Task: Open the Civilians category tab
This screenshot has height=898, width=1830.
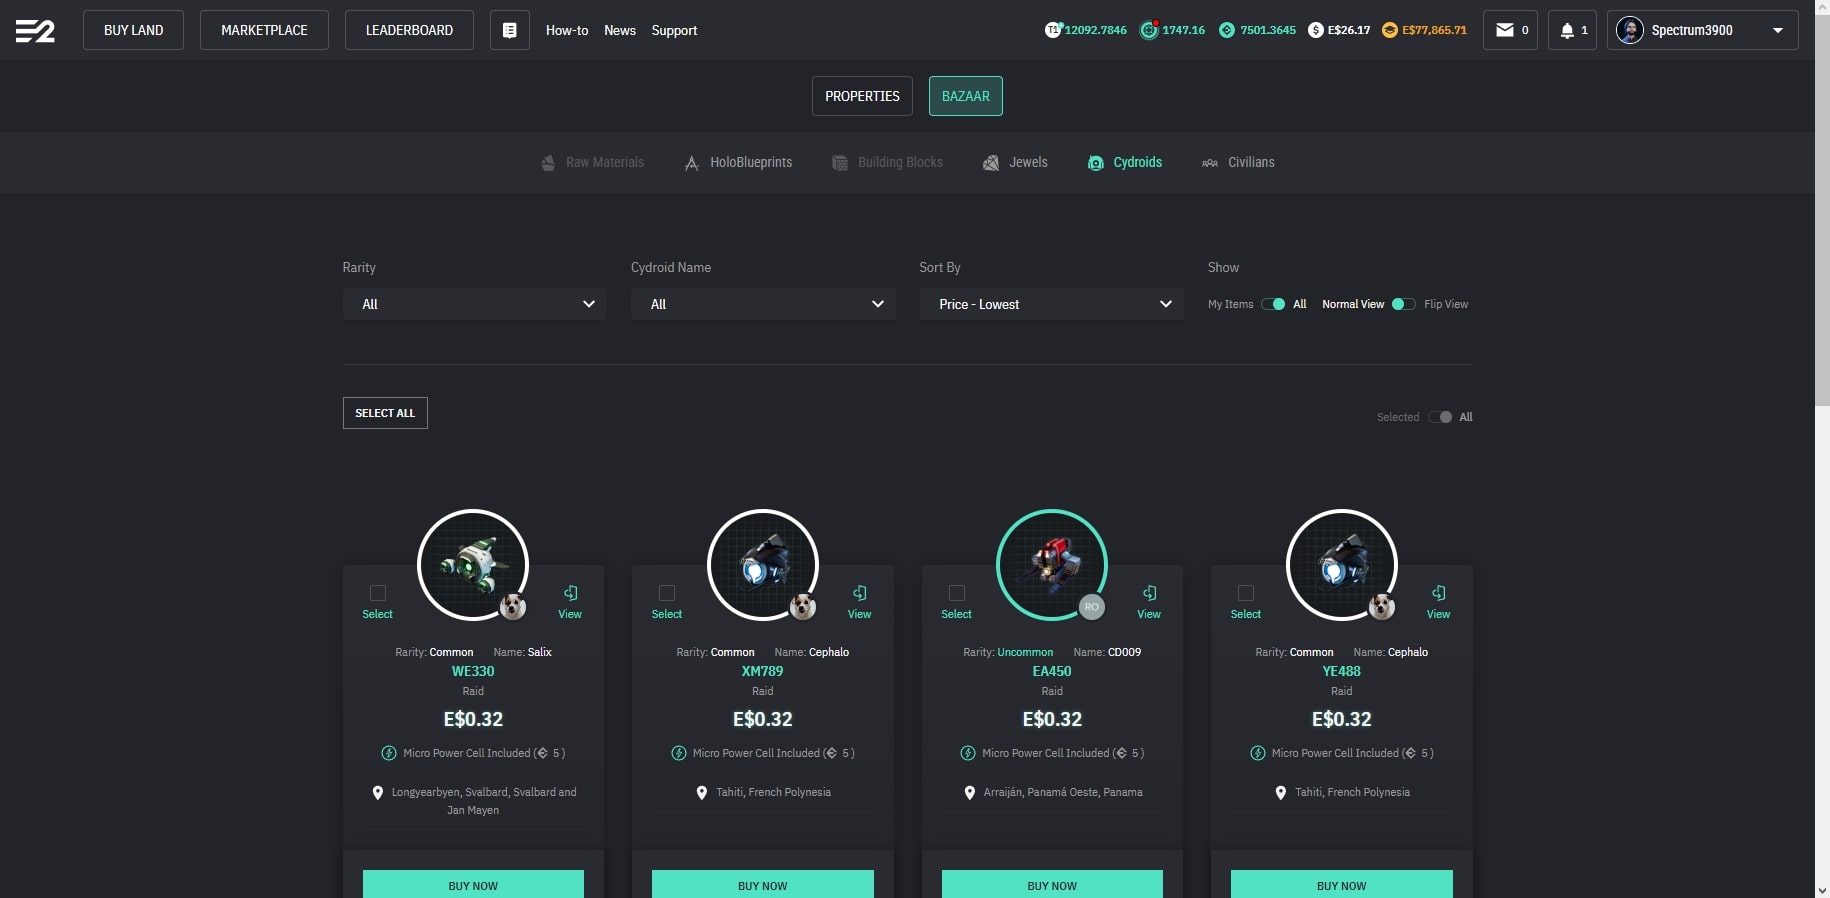Action: tap(1239, 162)
